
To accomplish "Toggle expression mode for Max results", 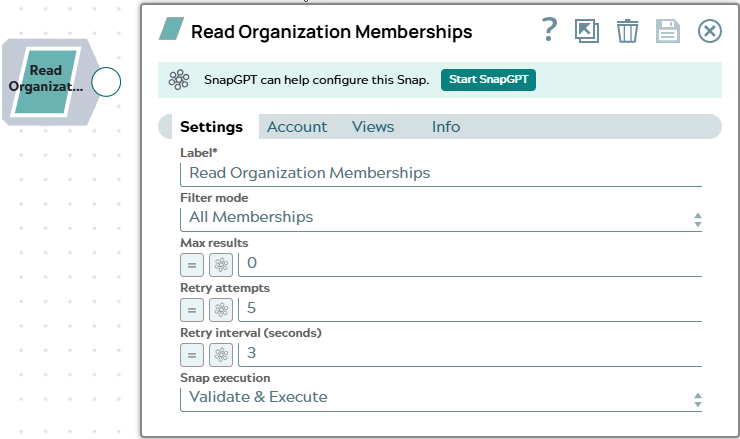I will coord(192,265).
